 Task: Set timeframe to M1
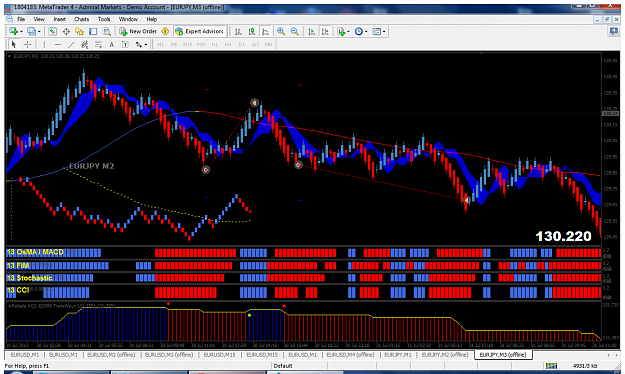tap(160, 44)
